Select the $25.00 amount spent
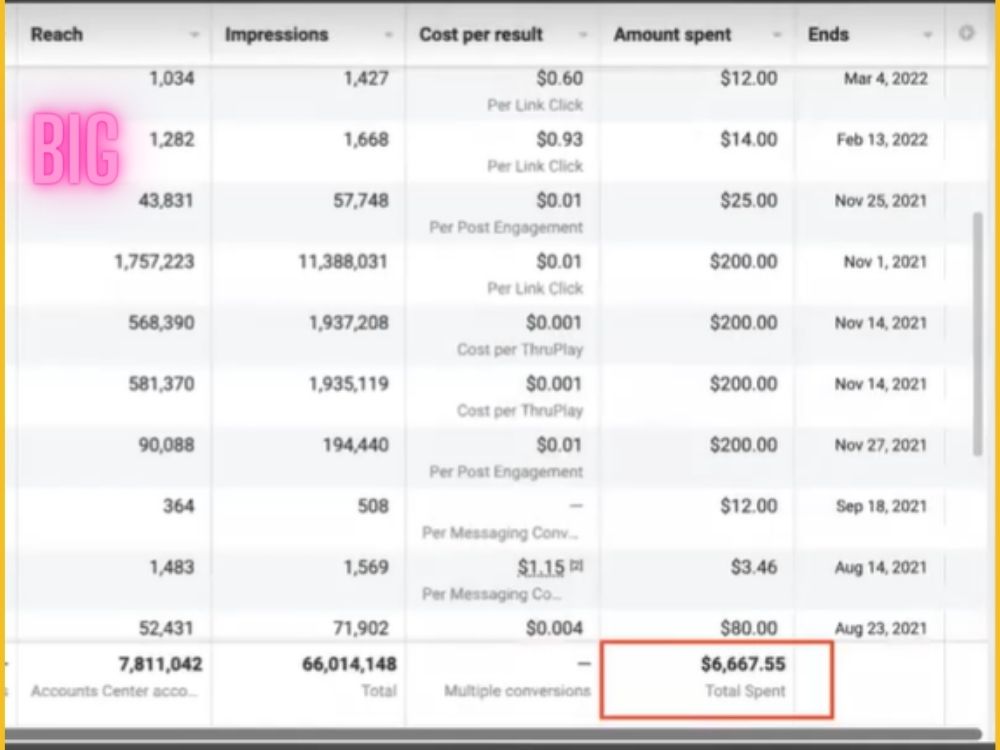 (x=749, y=201)
